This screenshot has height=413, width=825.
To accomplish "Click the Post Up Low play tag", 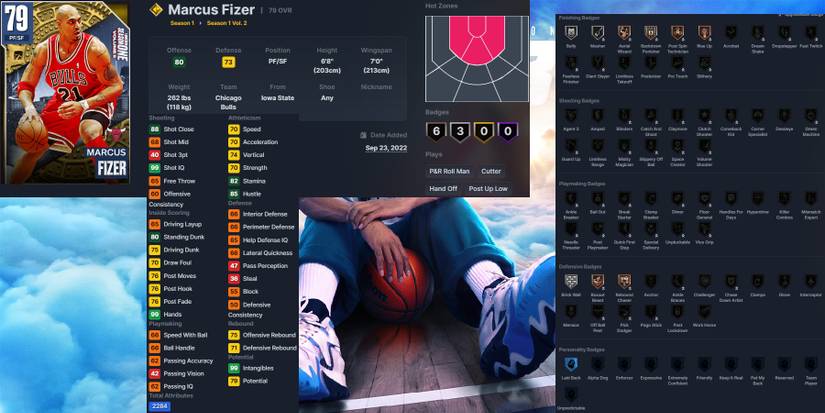I will tap(488, 188).
